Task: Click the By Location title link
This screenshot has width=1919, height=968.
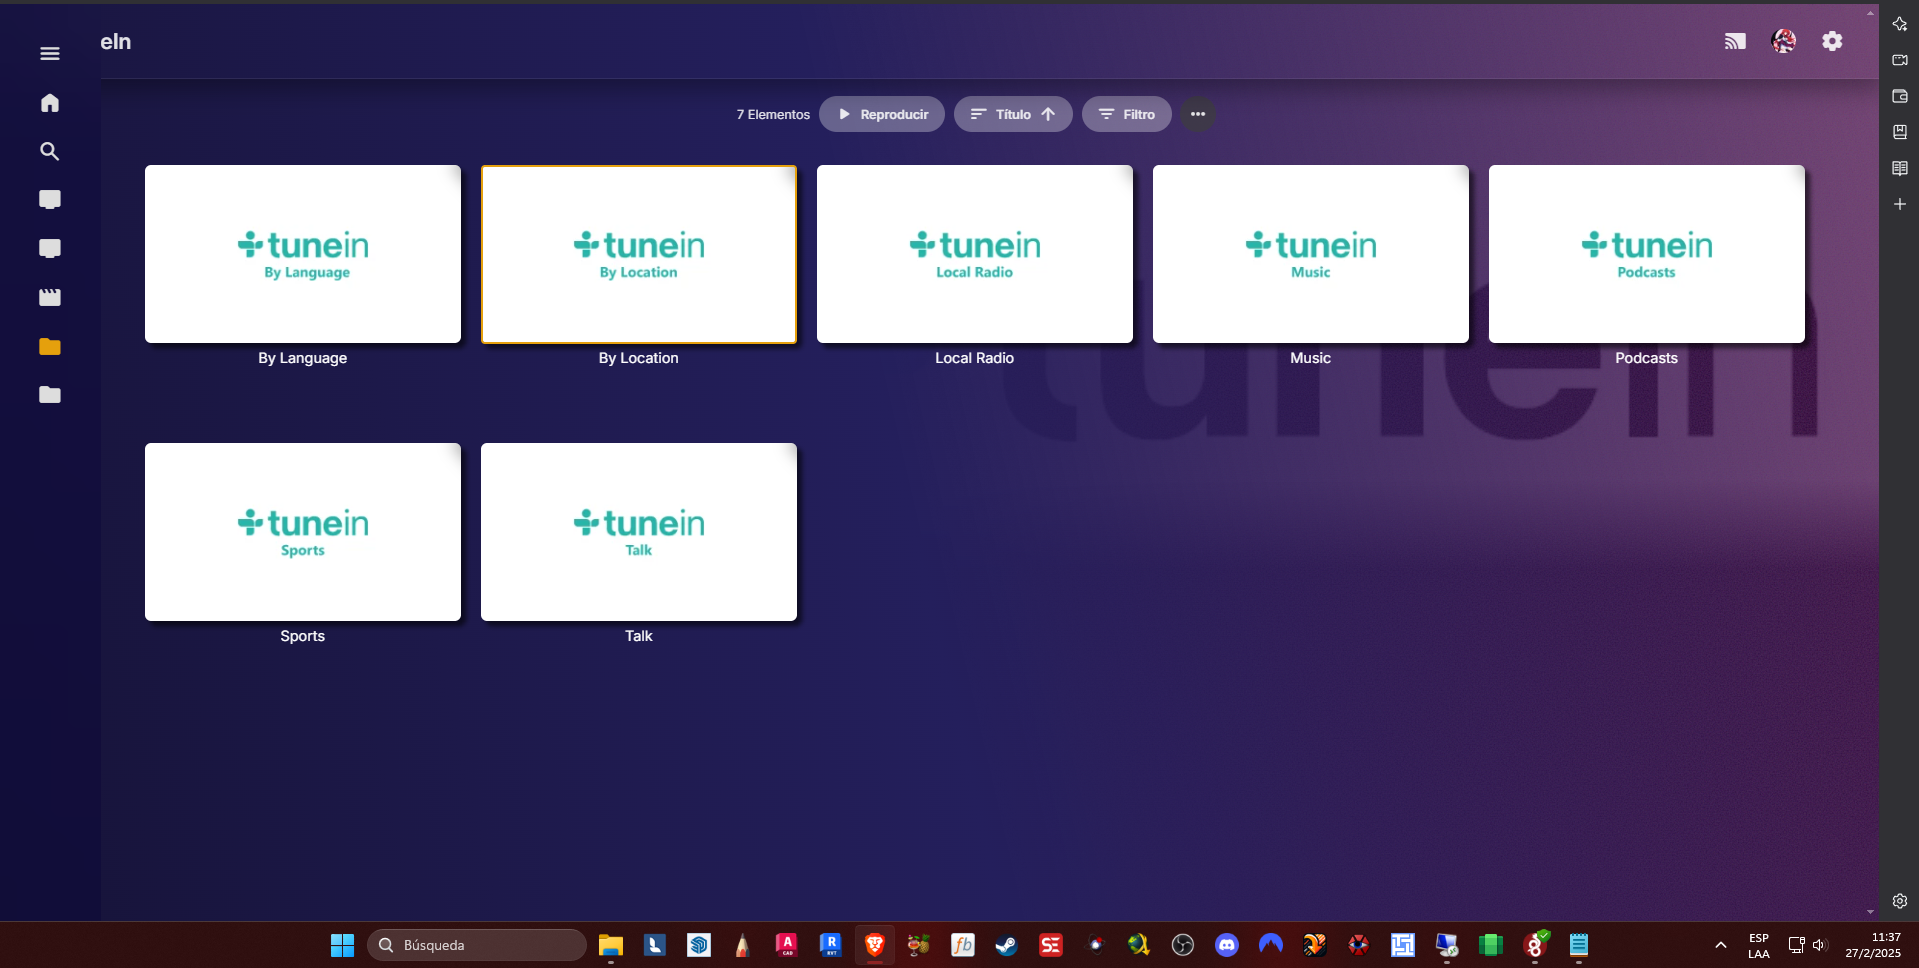Action: (639, 358)
